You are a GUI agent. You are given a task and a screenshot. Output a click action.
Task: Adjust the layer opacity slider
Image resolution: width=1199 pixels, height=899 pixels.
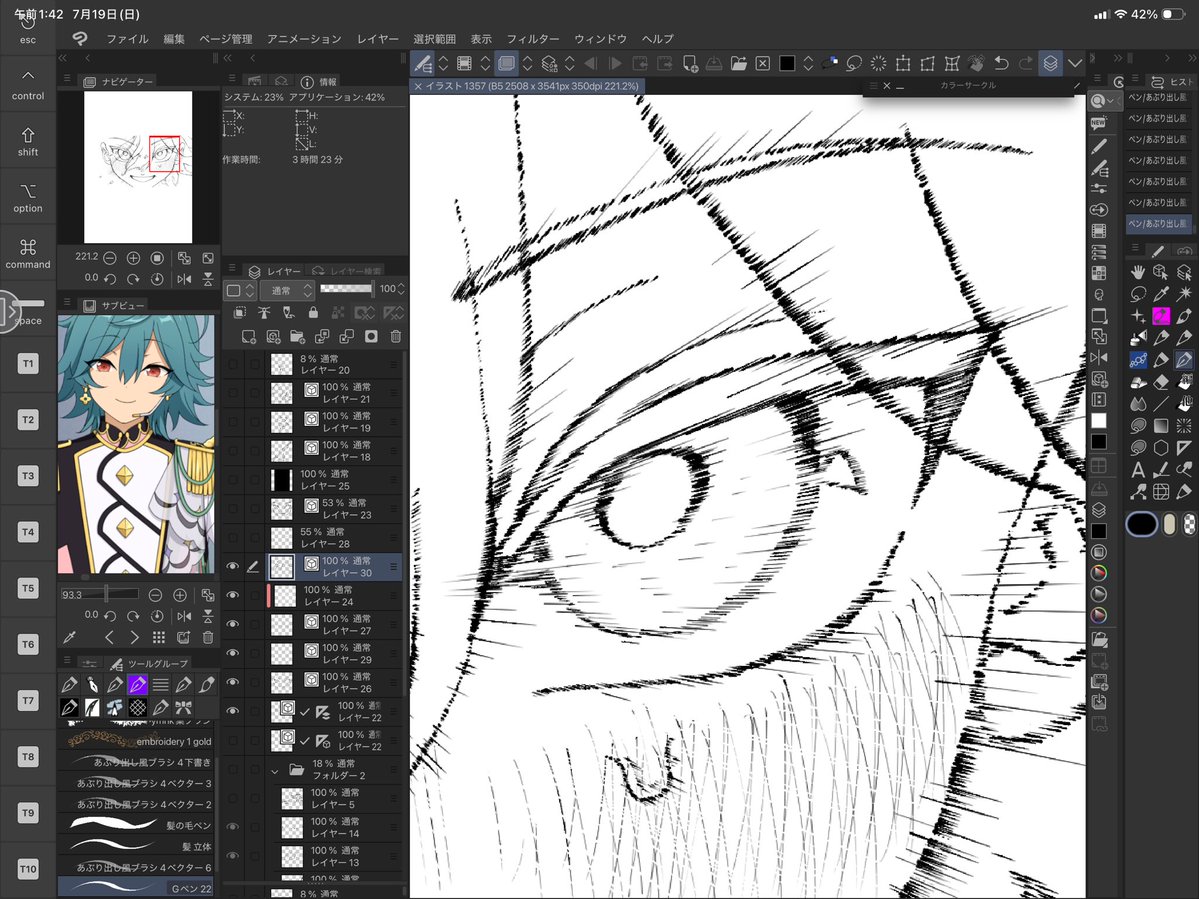(346, 288)
